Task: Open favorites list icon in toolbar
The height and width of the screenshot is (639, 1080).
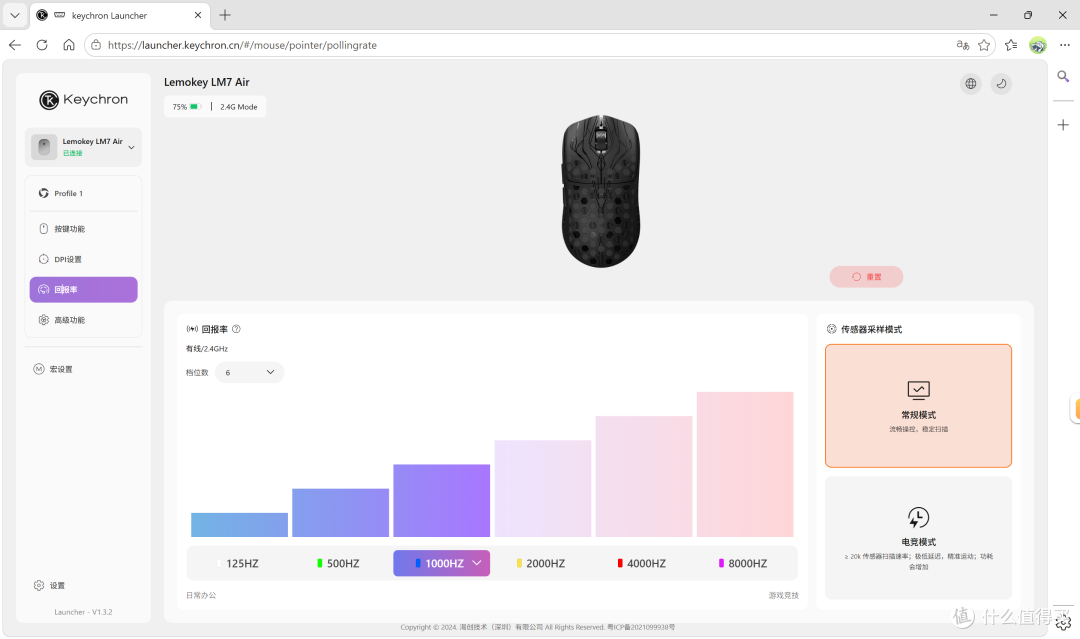Action: click(1010, 45)
